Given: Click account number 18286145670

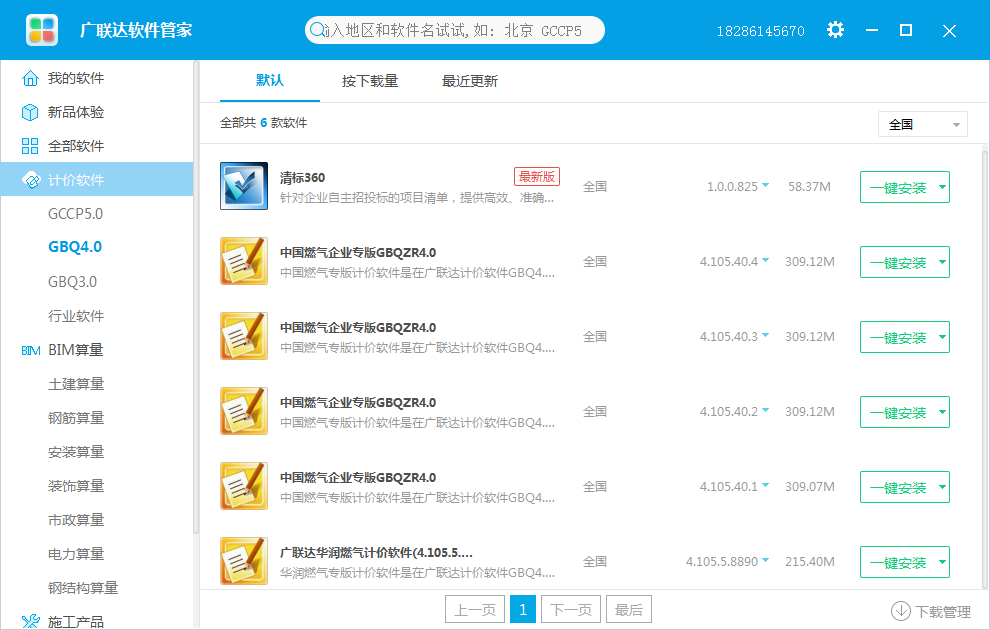Looking at the screenshot, I should point(760,31).
